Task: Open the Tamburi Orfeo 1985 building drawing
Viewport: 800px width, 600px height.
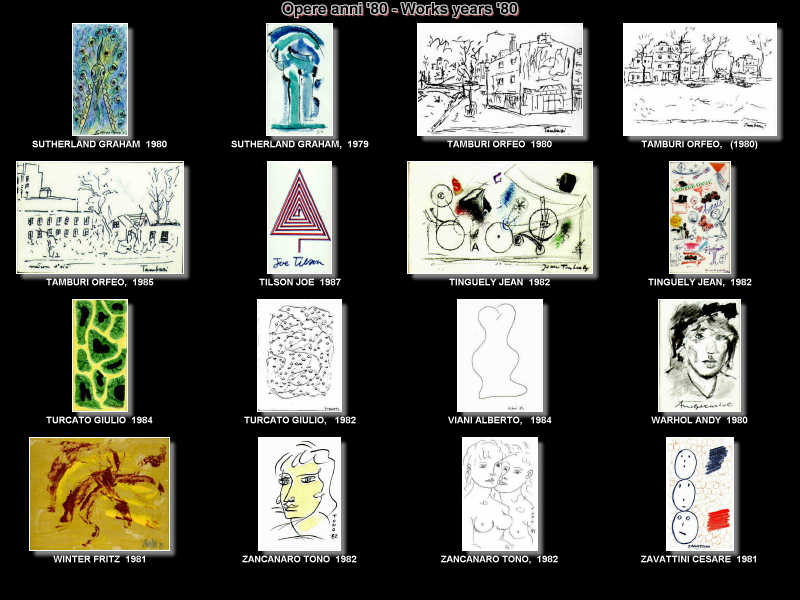Action: [x=99, y=217]
